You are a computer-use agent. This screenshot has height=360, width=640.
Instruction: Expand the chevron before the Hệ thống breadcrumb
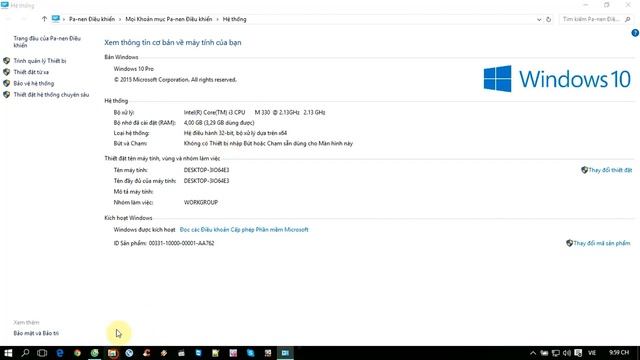click(218, 19)
